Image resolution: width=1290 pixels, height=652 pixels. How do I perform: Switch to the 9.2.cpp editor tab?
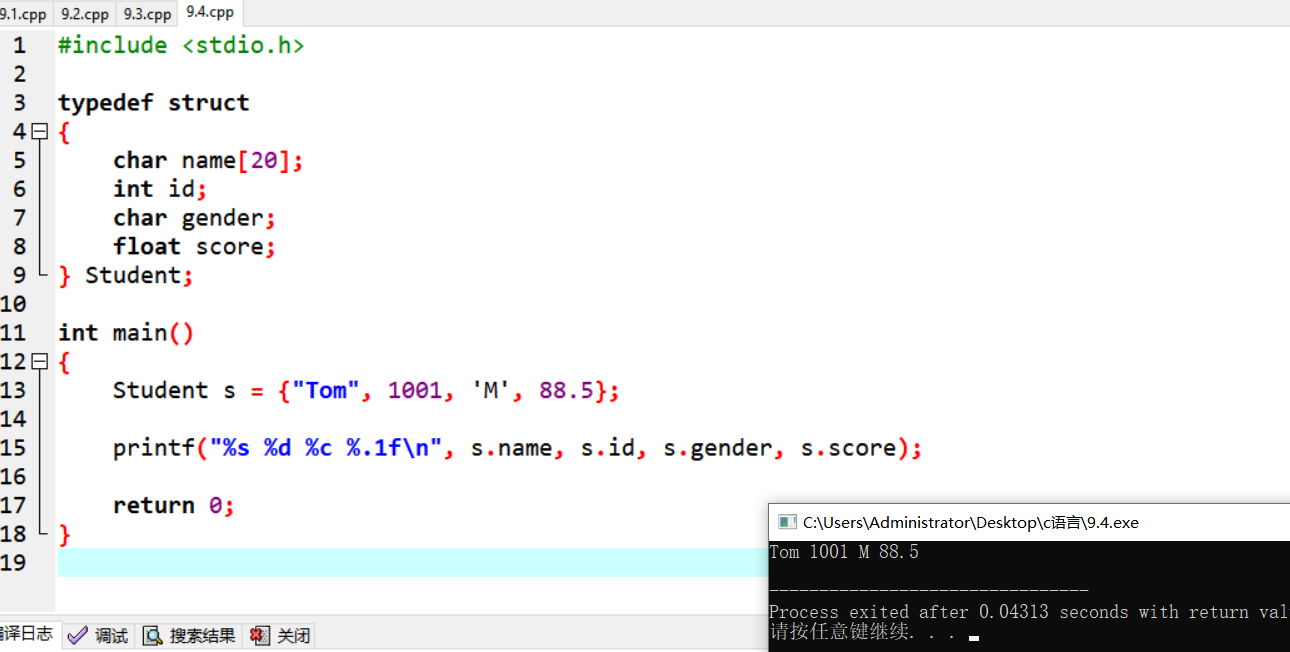85,14
